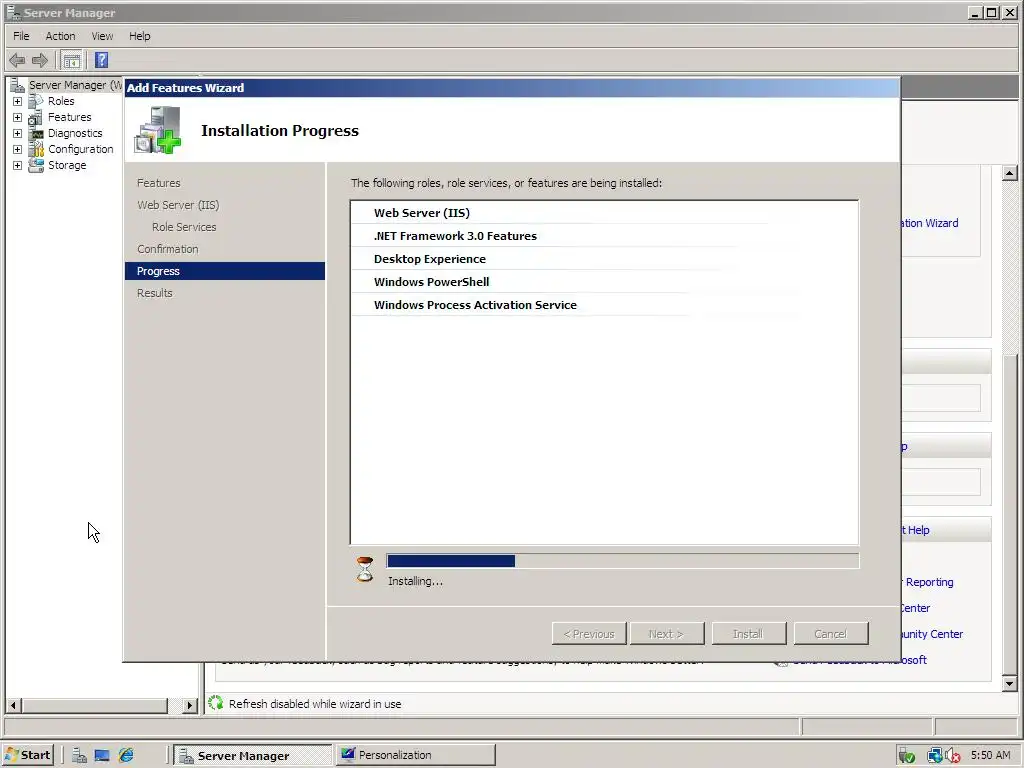The height and width of the screenshot is (768, 1024).
Task: Expand the Storage tree node
Action: point(18,165)
